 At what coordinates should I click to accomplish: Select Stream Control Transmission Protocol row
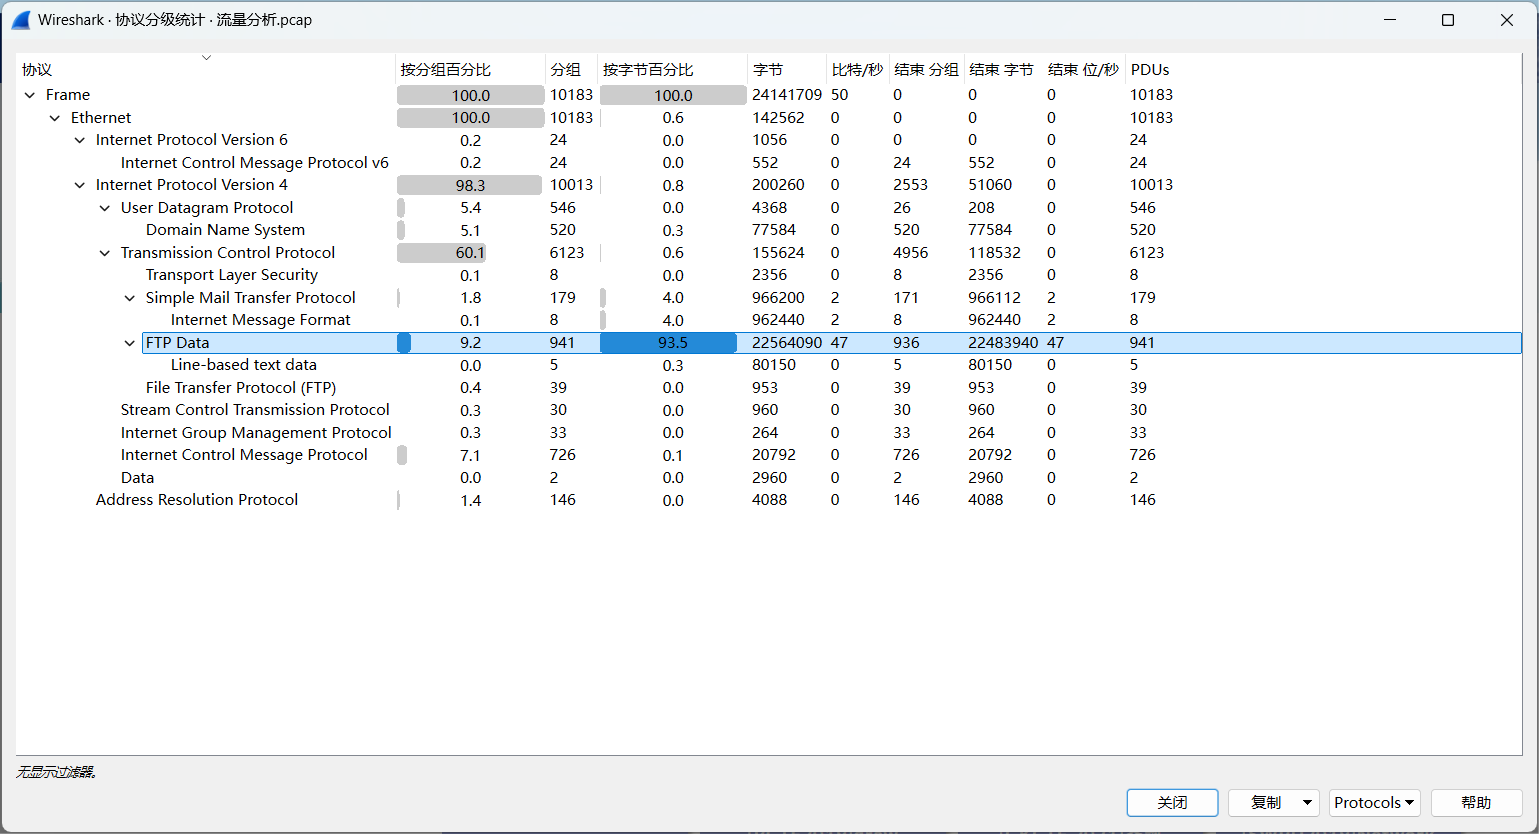769,410
